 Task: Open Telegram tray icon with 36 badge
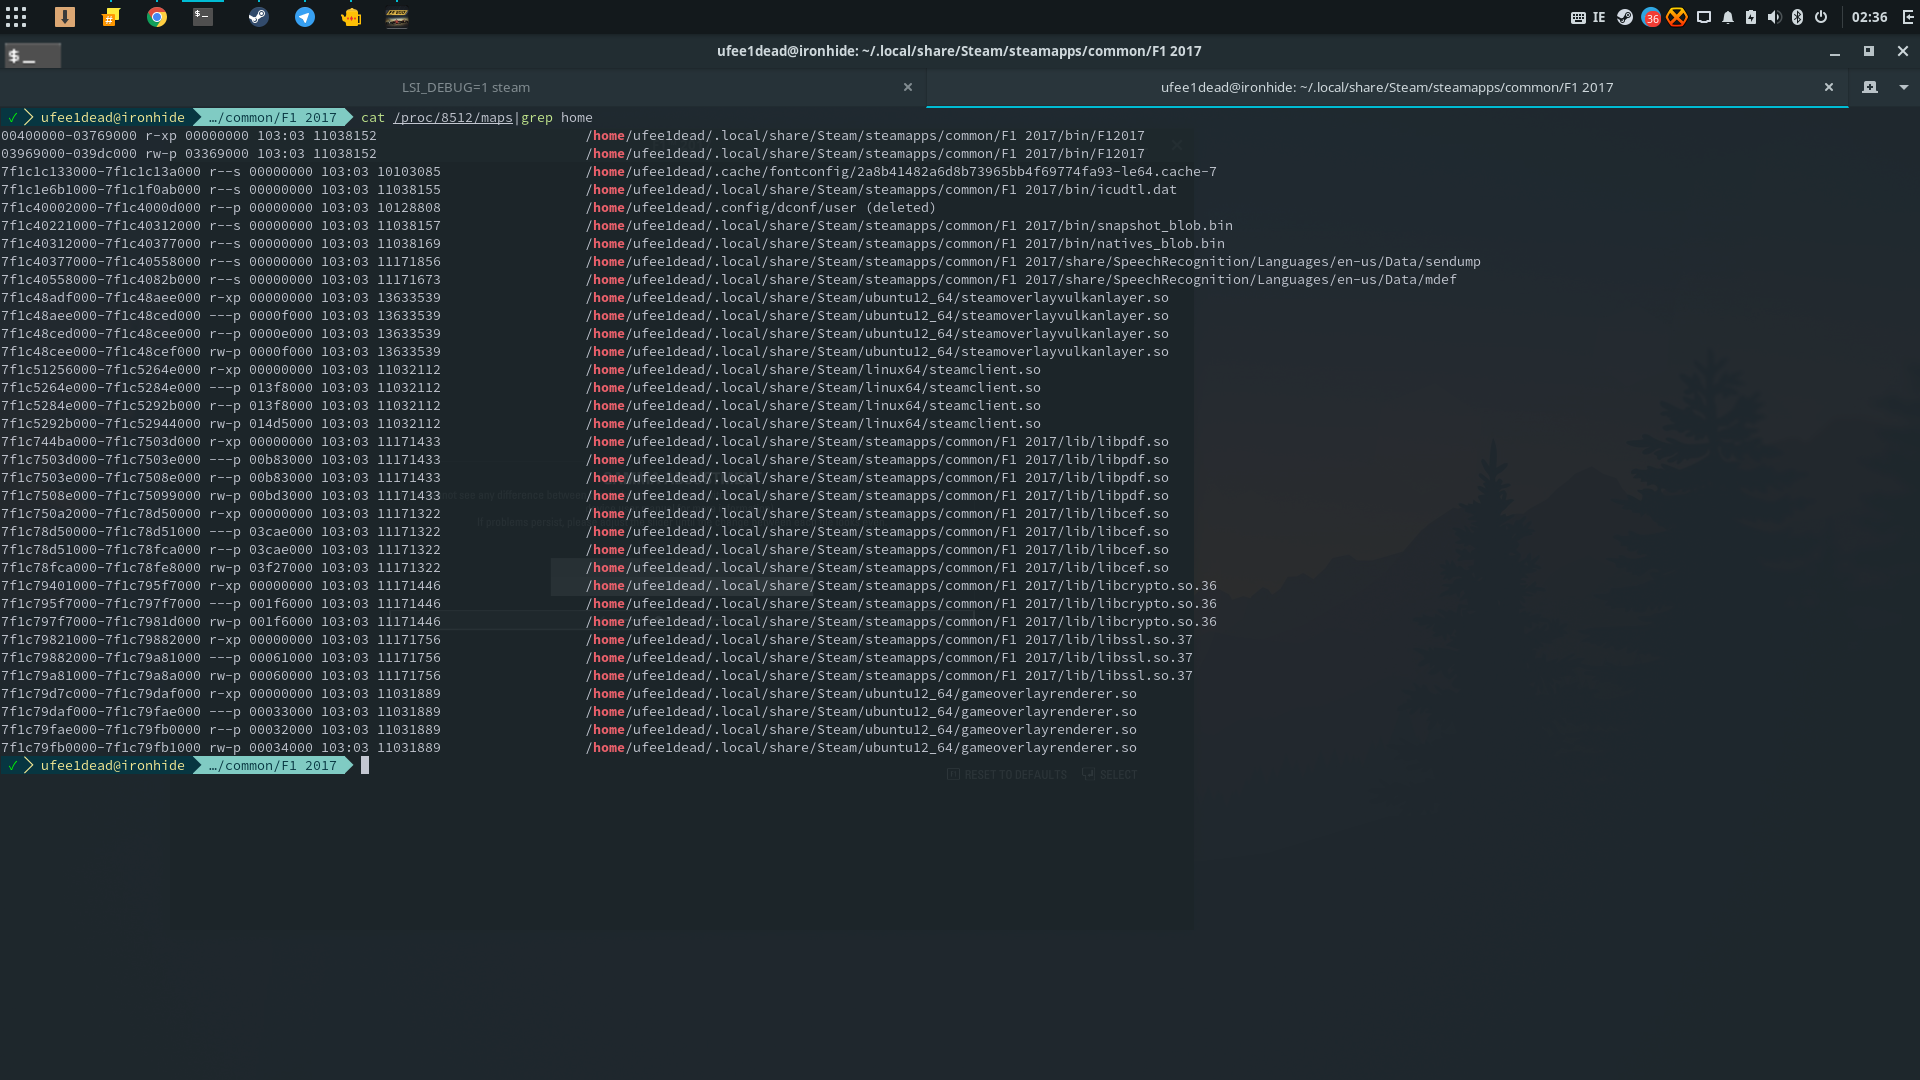pyautogui.click(x=1651, y=17)
